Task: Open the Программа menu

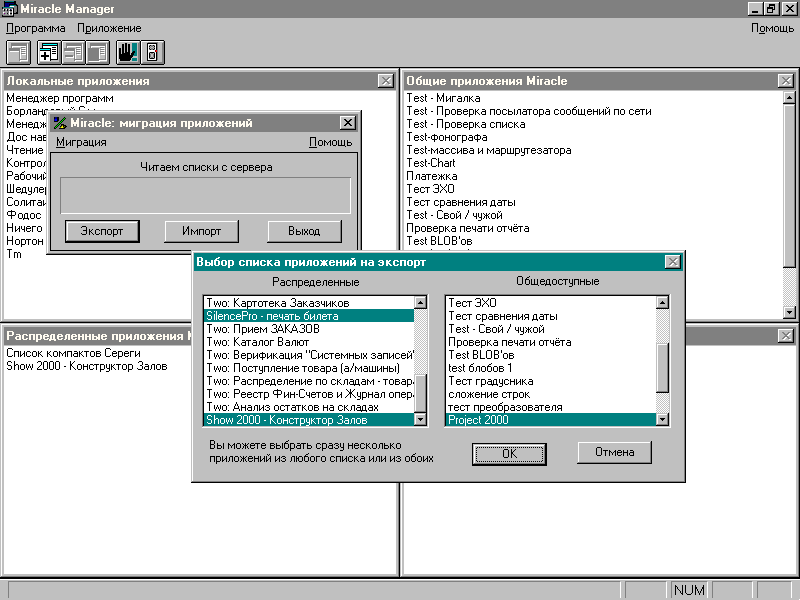Action: point(36,28)
